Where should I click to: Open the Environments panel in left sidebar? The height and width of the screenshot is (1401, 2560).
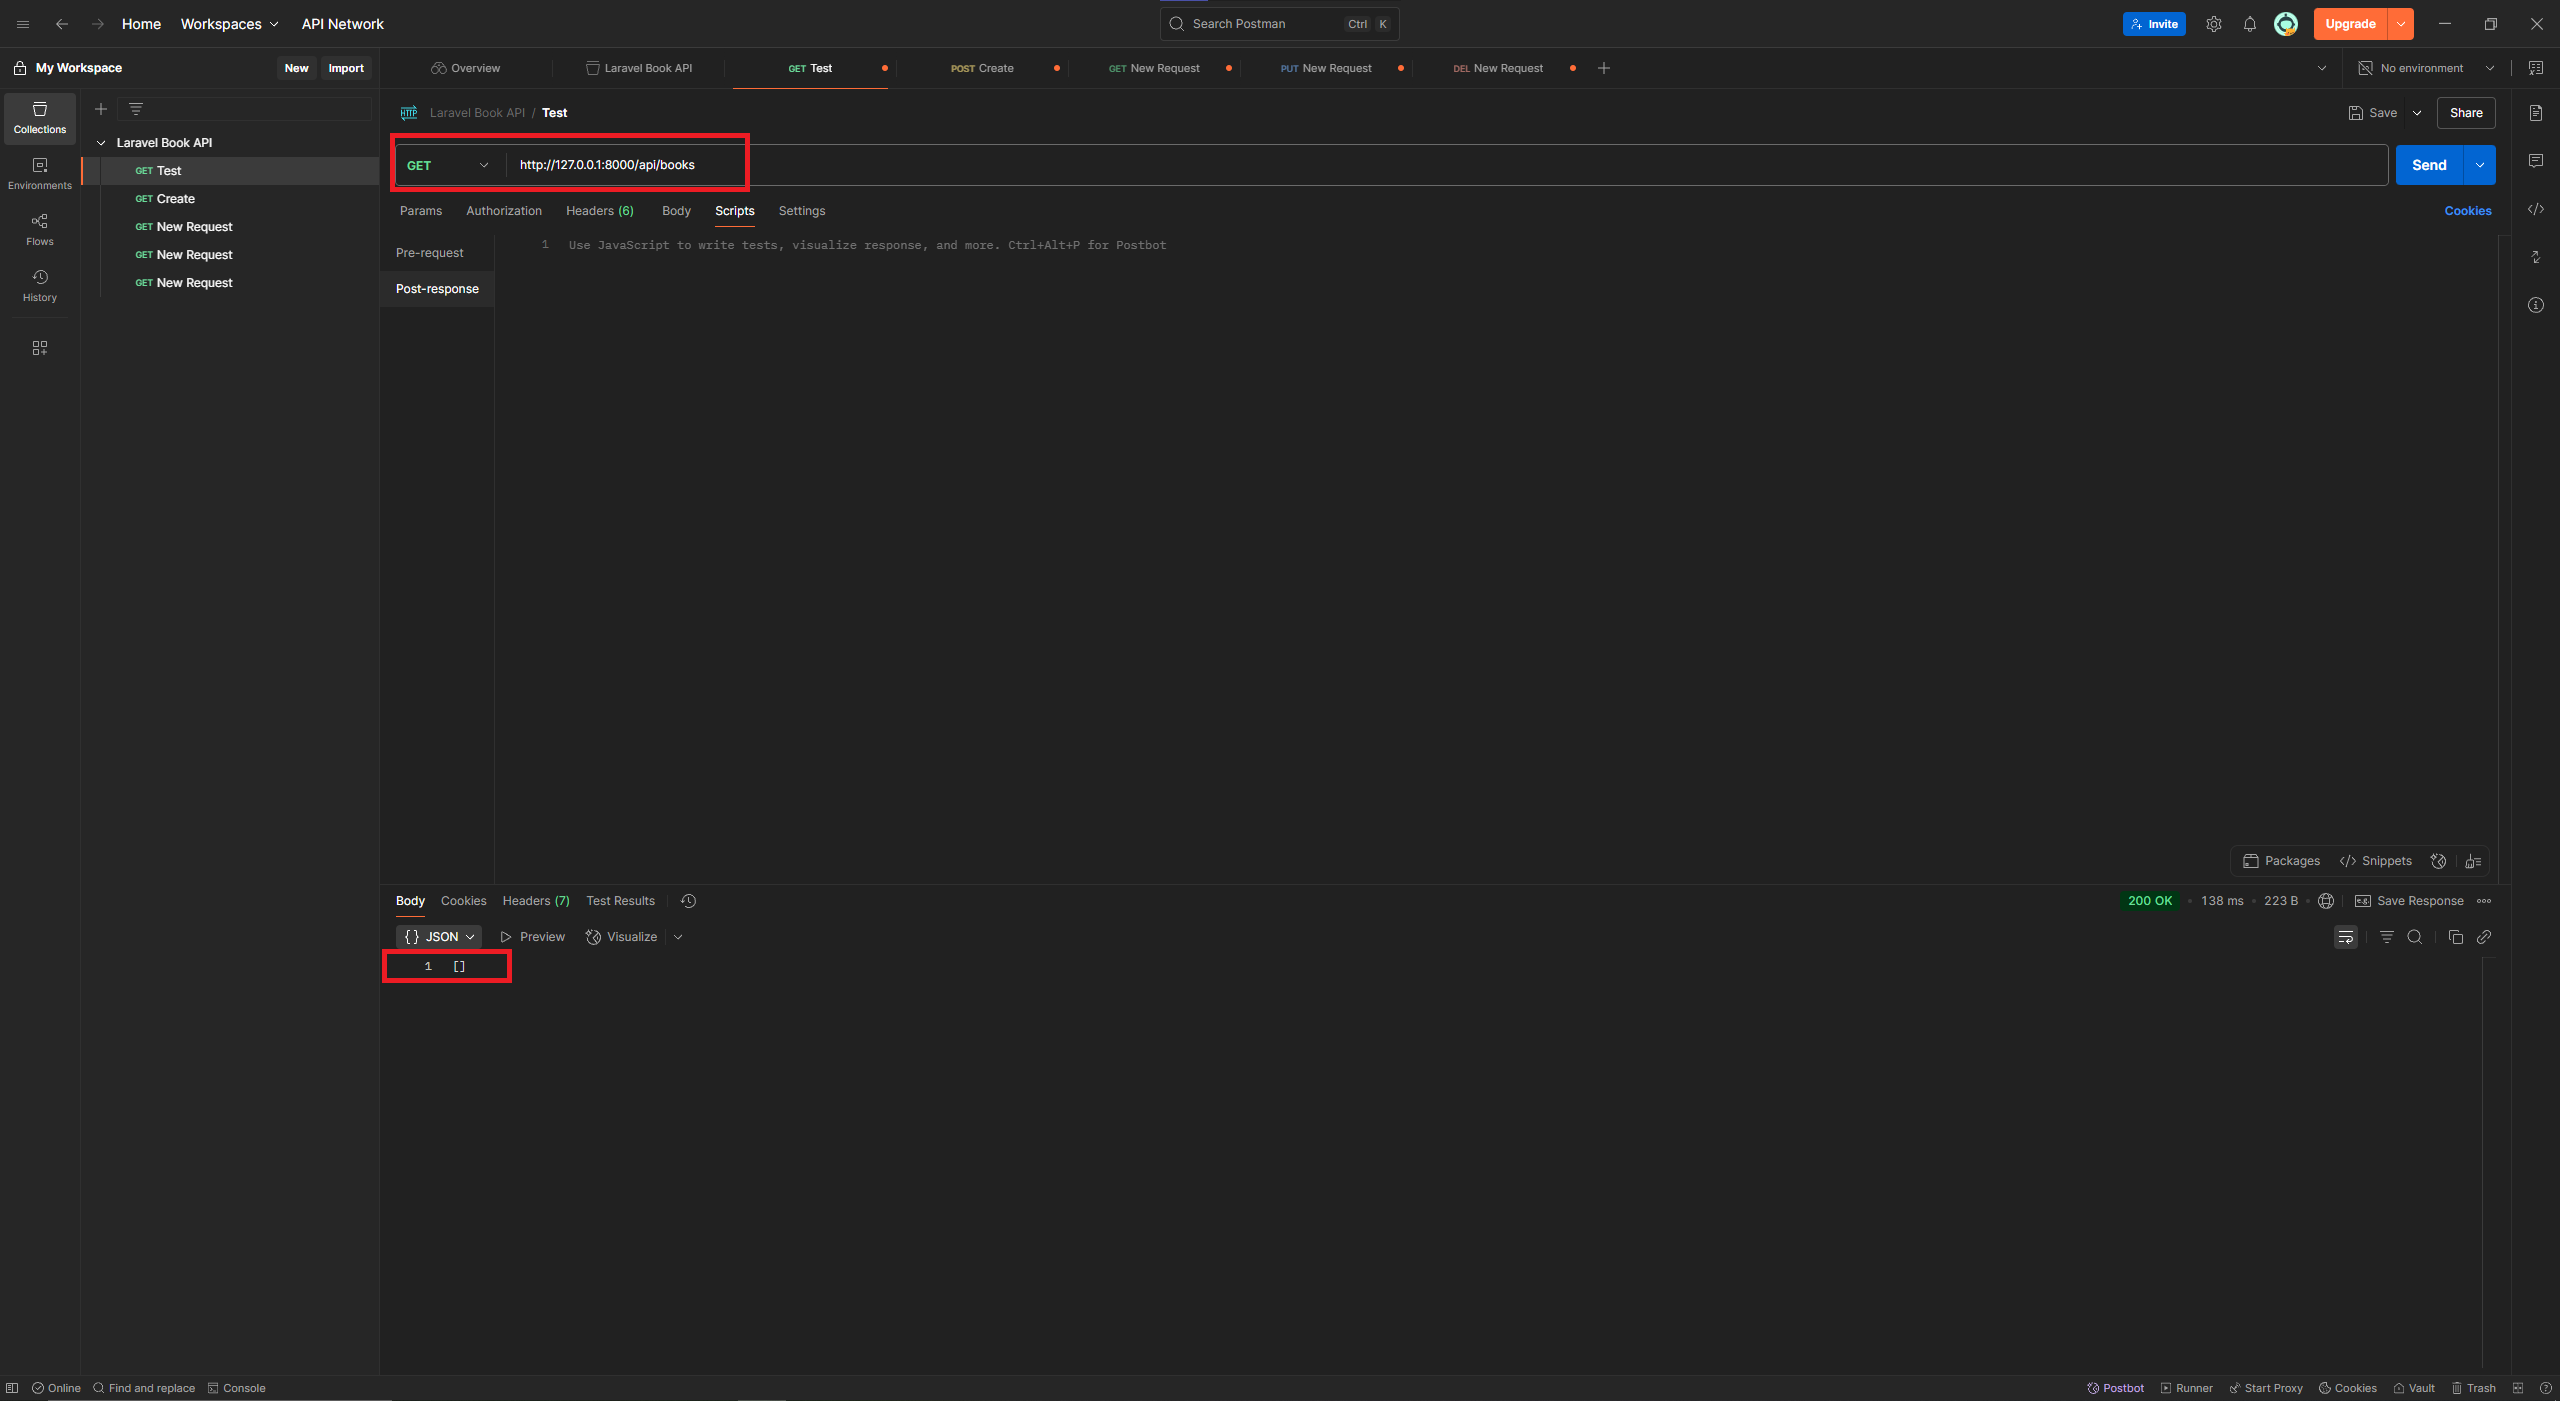pyautogui.click(x=39, y=173)
